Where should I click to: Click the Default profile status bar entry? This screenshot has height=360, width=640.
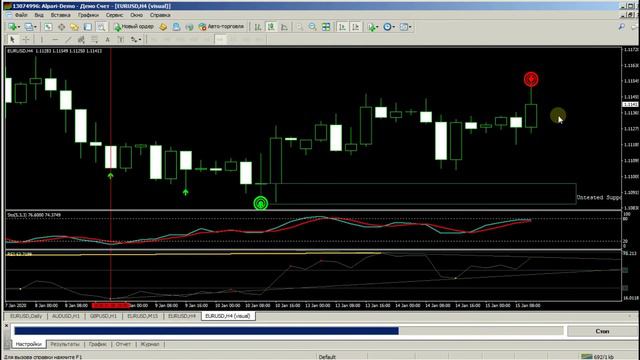(x=327, y=357)
